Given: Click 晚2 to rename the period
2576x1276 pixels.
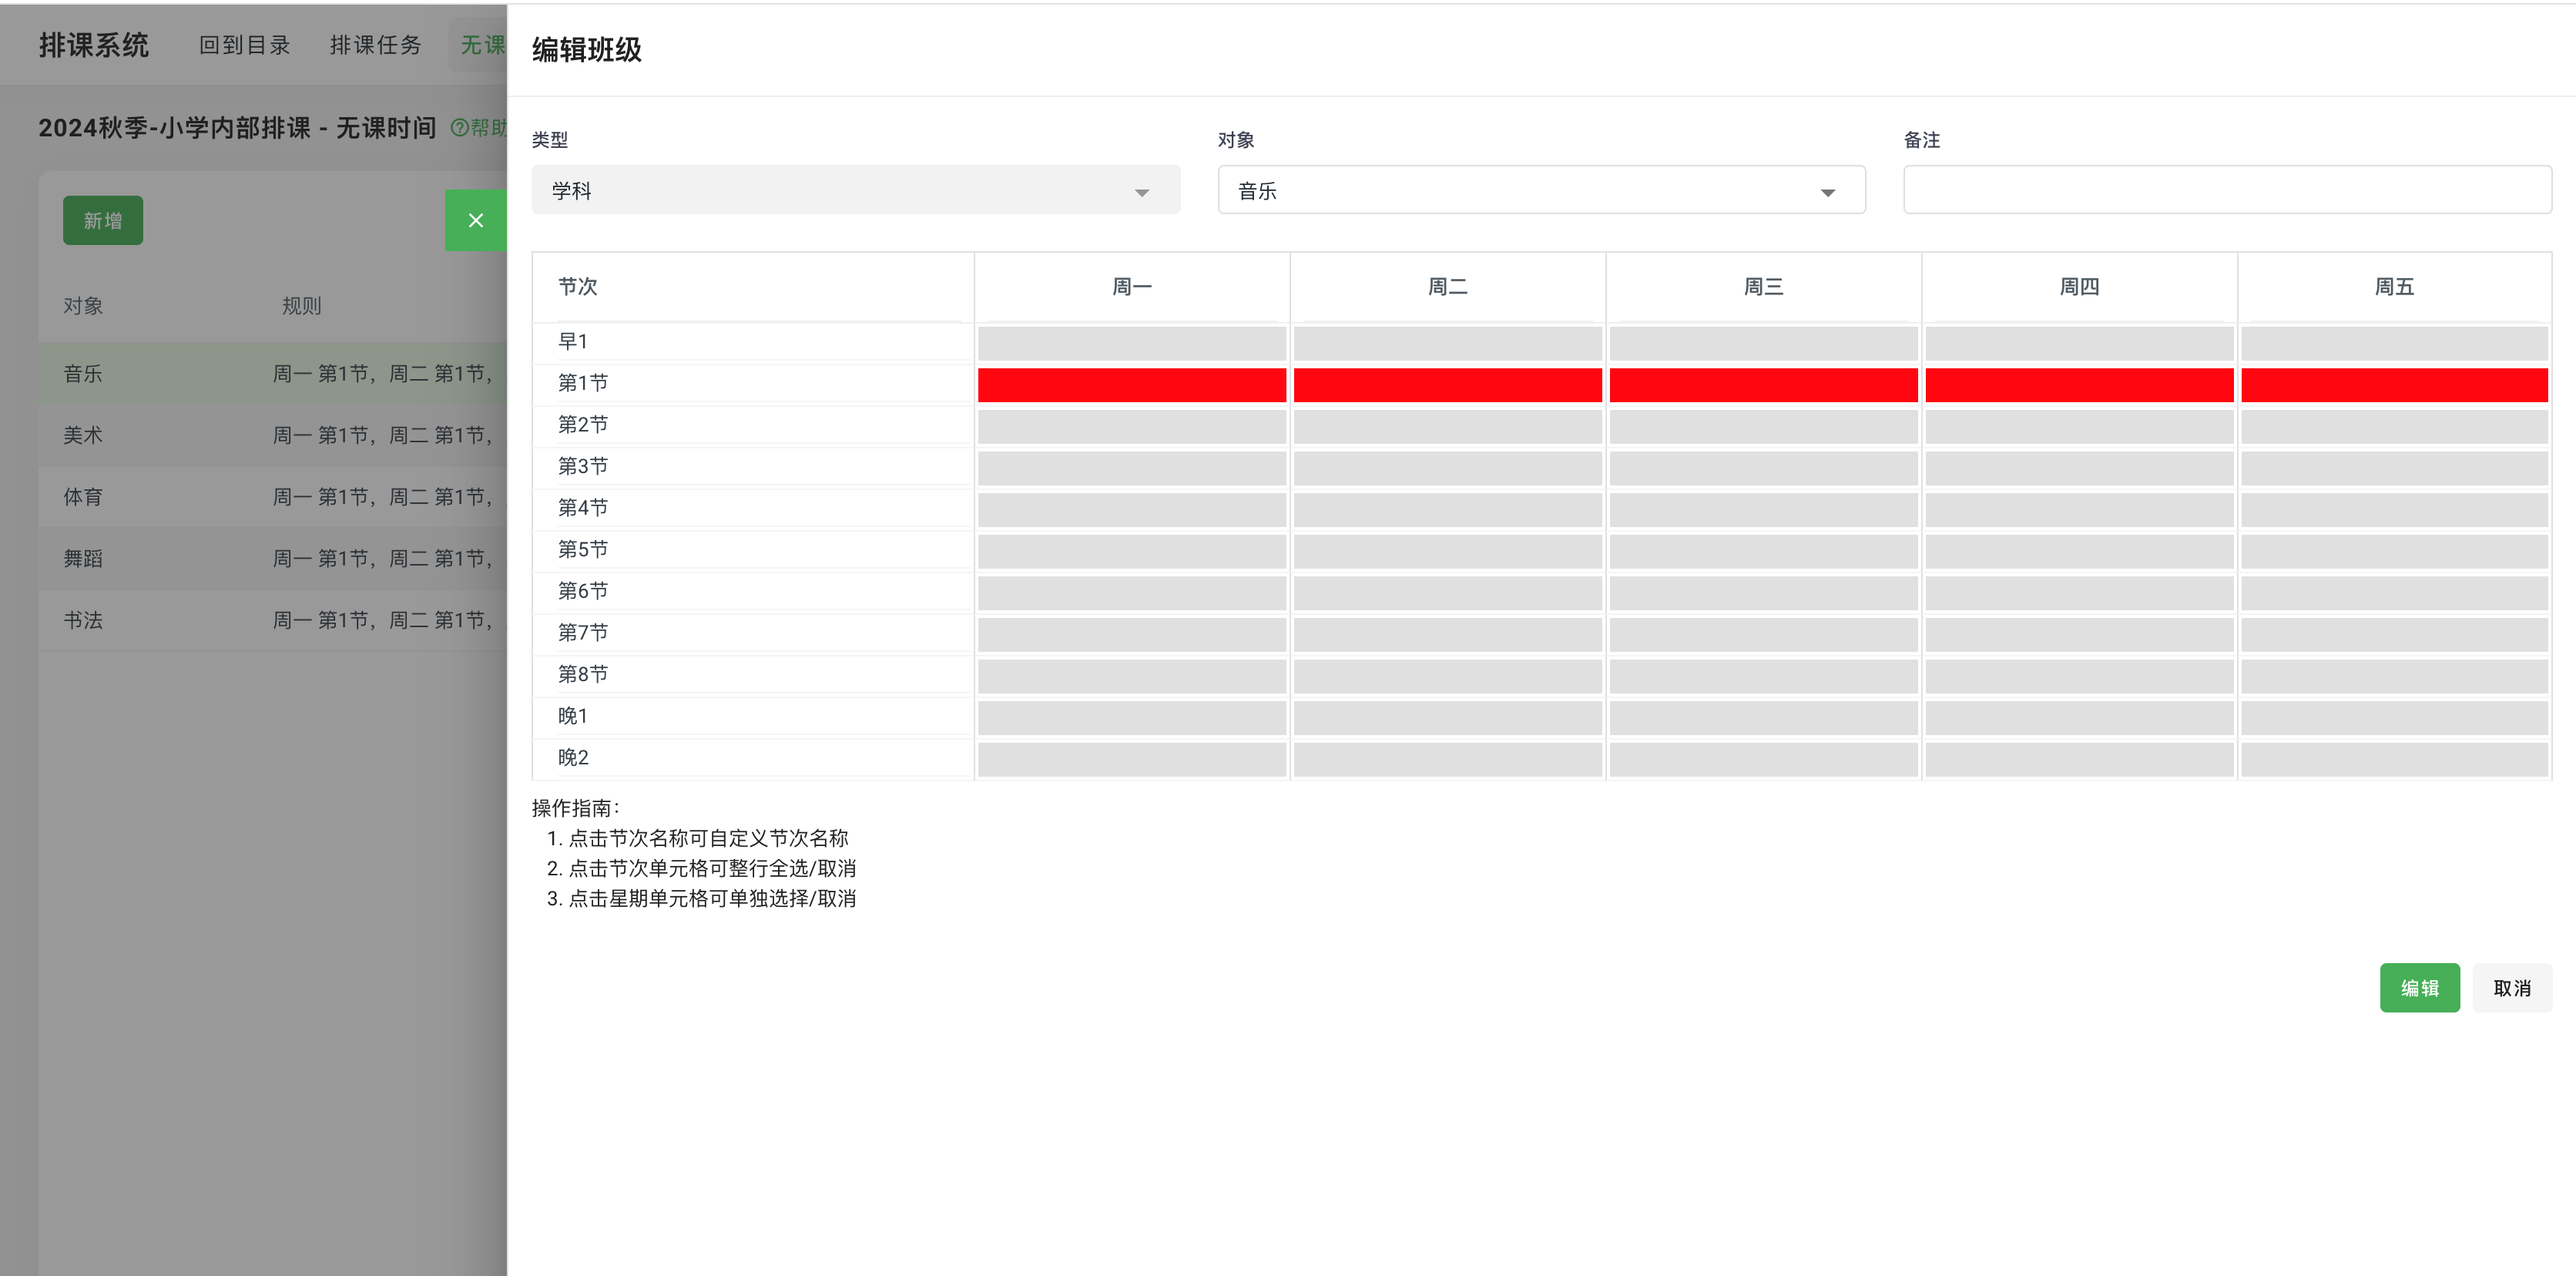Looking at the screenshot, I should [x=572, y=757].
